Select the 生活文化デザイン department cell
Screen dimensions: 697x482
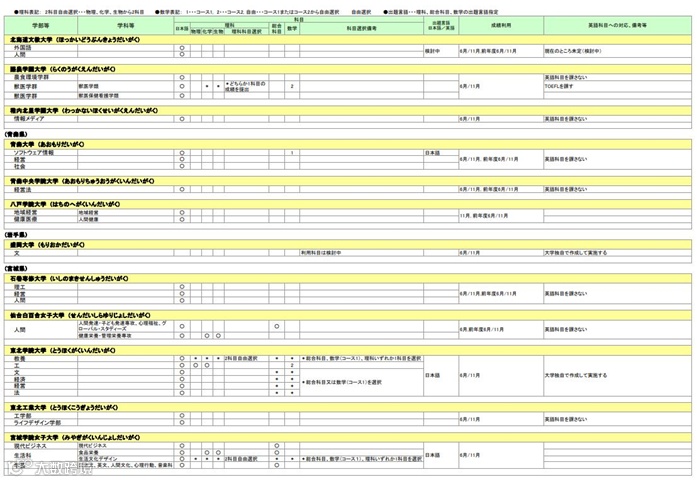point(125,458)
